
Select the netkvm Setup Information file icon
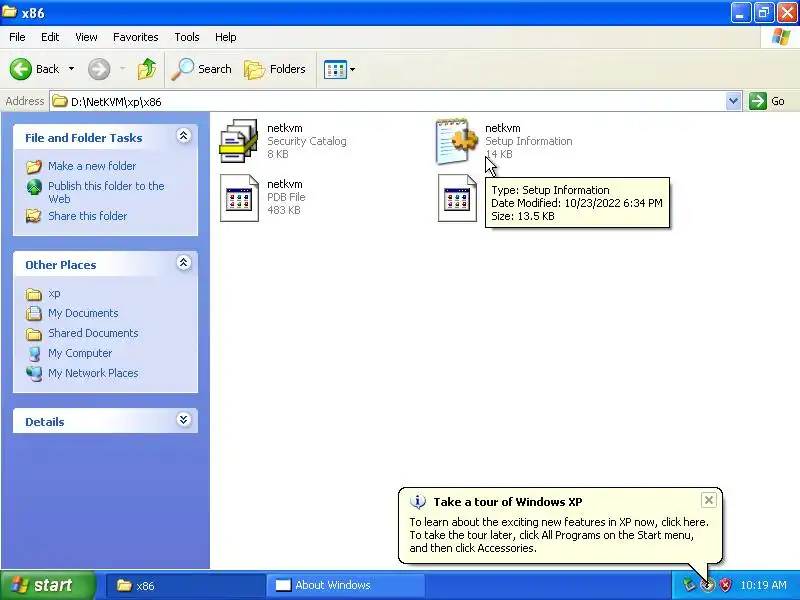[x=456, y=141]
